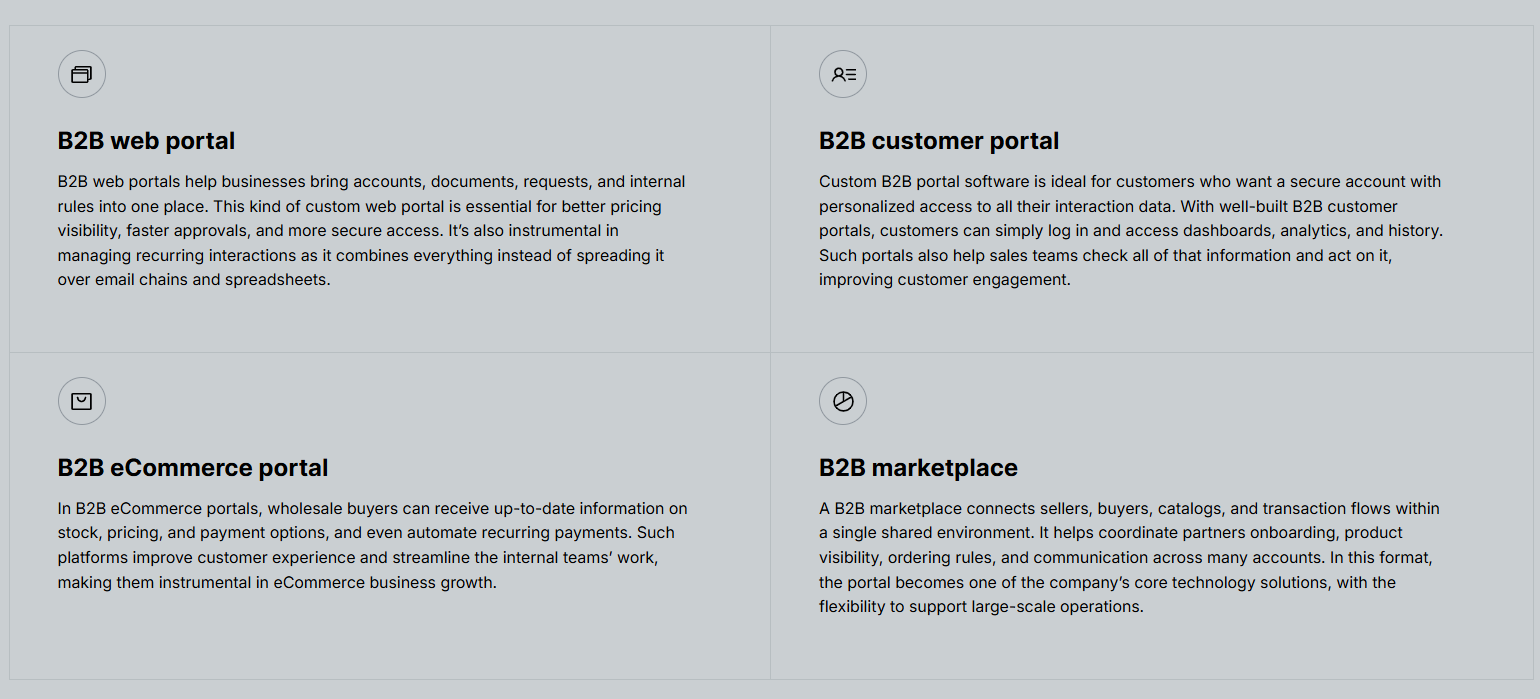Click the word 'spreadsheets' in web portal text
The width and height of the screenshot is (1540, 699).
click(x=277, y=280)
